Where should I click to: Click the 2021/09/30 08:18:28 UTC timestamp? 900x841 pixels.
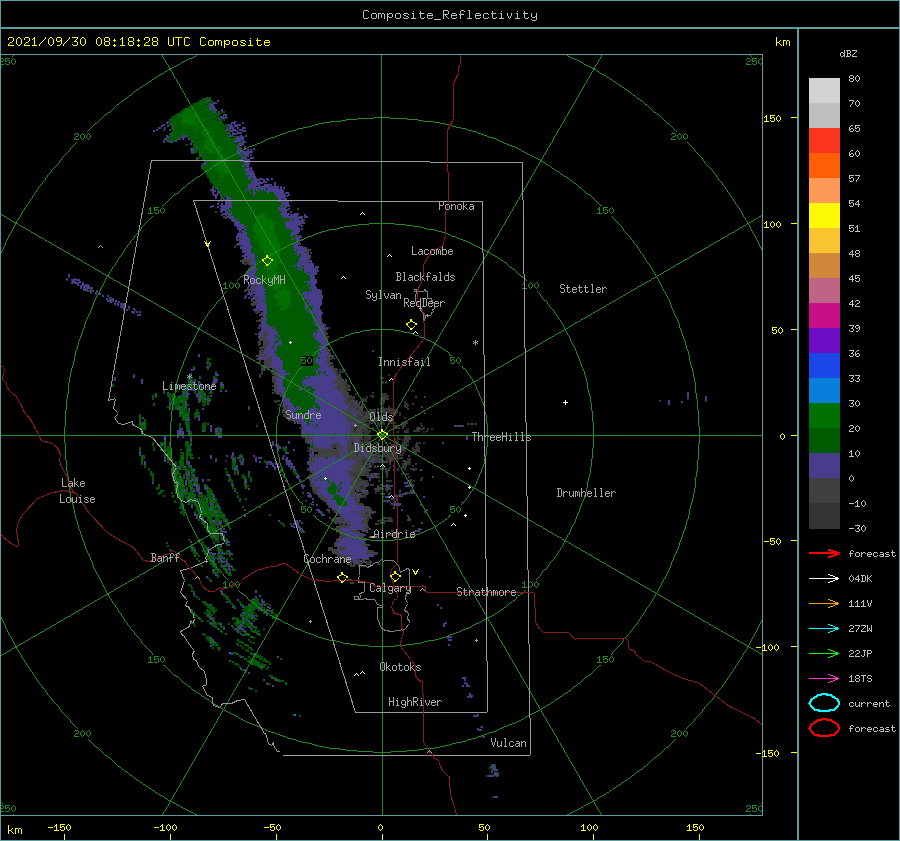[x=98, y=42]
